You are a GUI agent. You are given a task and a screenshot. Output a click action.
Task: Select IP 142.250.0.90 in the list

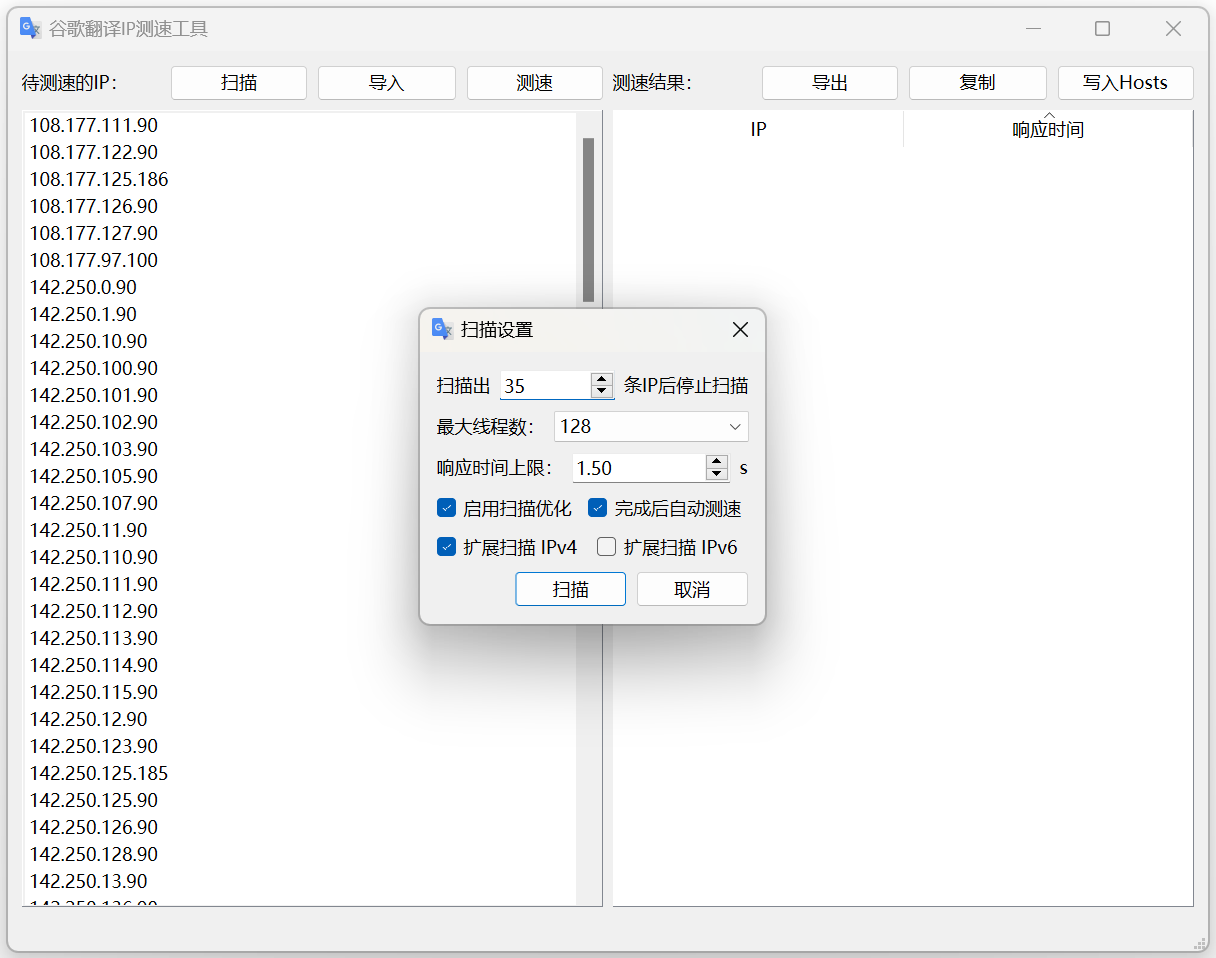(x=83, y=287)
